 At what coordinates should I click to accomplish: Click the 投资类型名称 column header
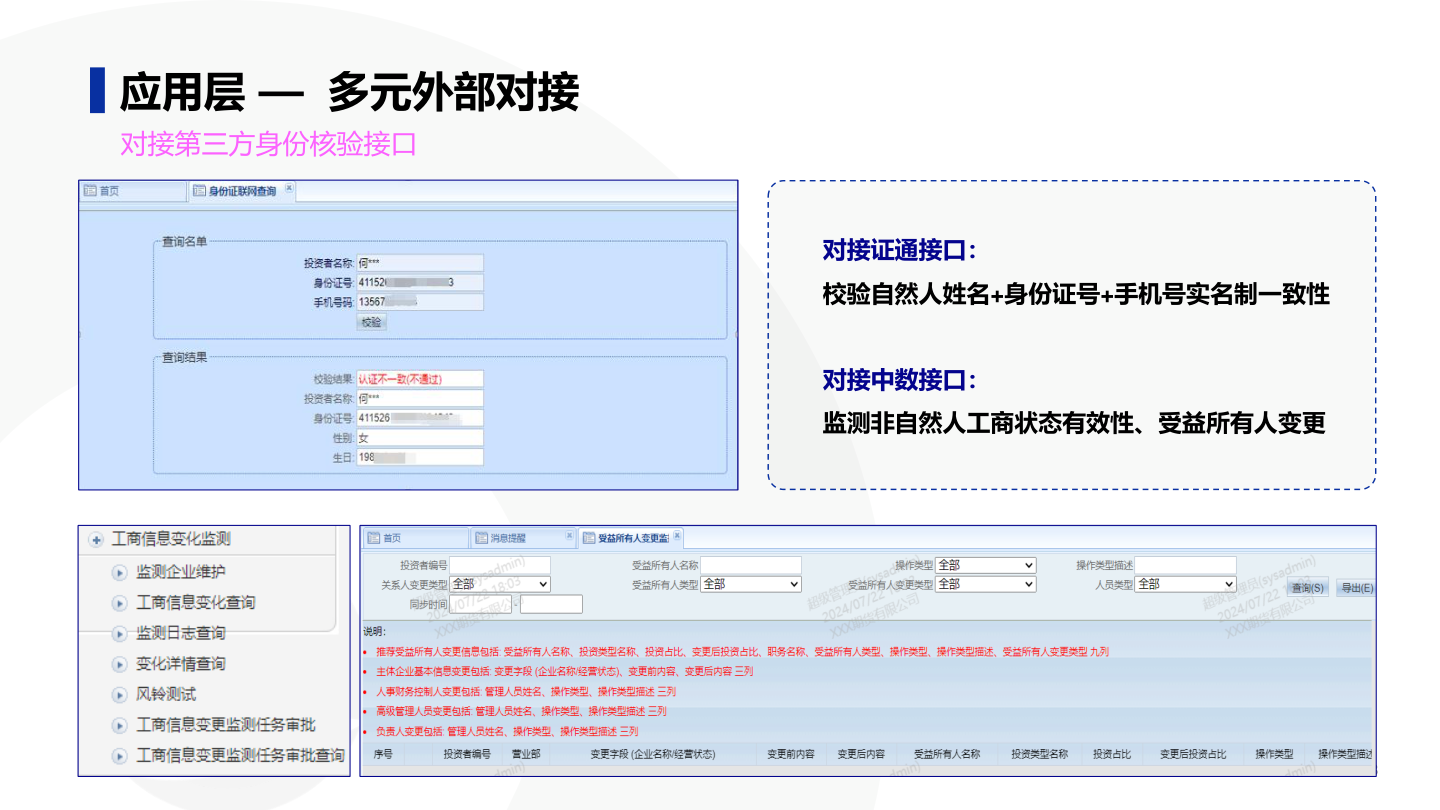tap(1040, 754)
